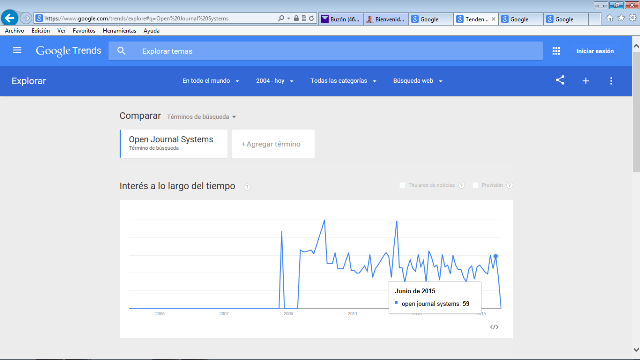
Task: Share this Trends exploration
Action: click(x=560, y=80)
